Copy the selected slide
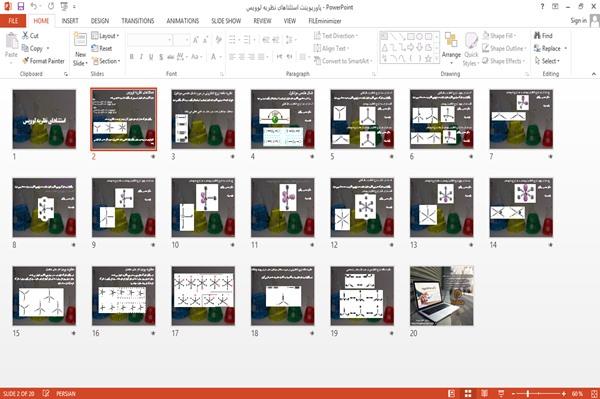Viewport: 600px width, 399px height. click(x=32, y=48)
